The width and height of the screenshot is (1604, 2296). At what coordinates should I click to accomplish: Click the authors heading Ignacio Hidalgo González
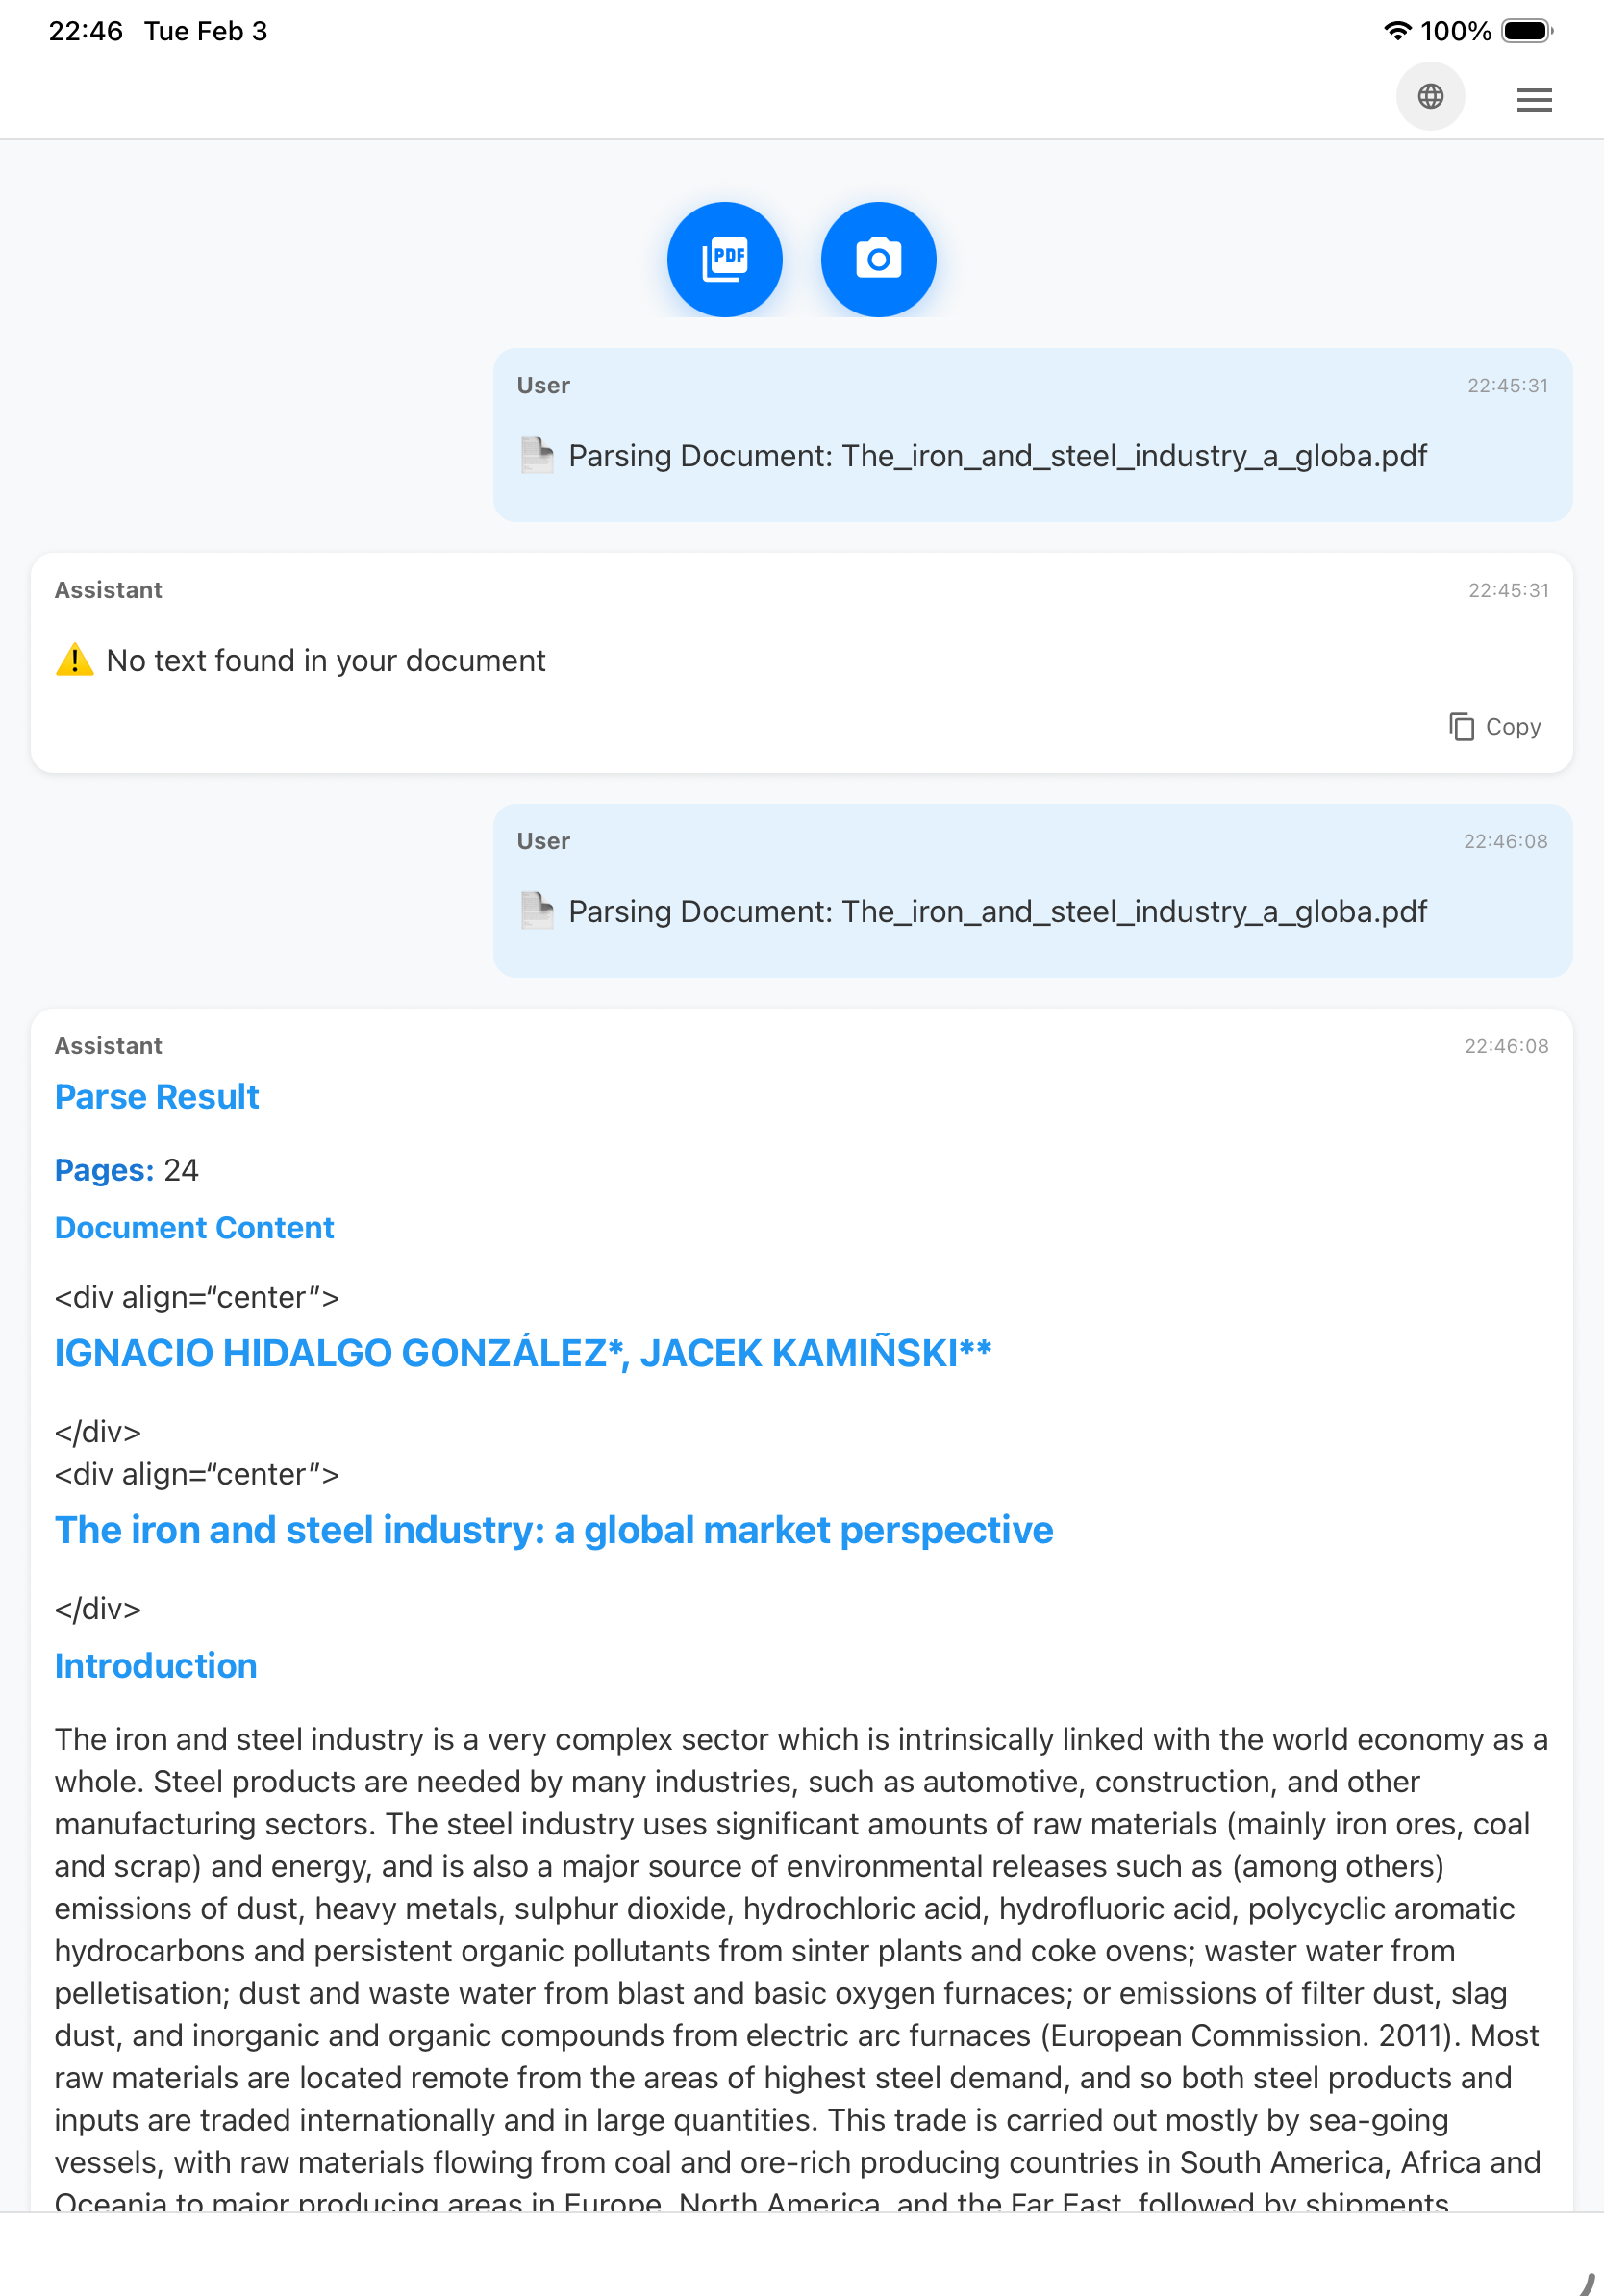(523, 1353)
